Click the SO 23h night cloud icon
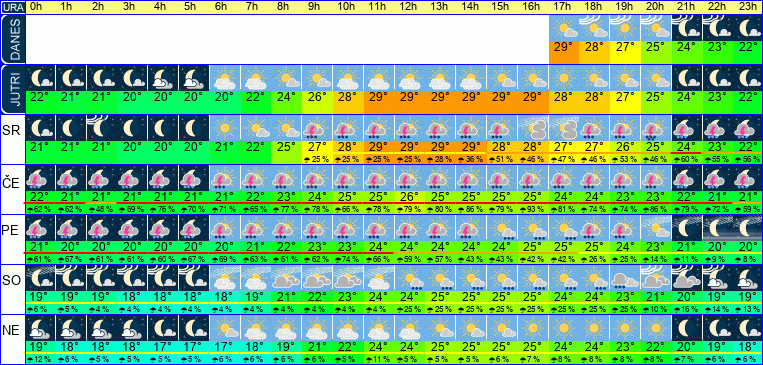The height and width of the screenshot is (365, 763). coord(748,278)
